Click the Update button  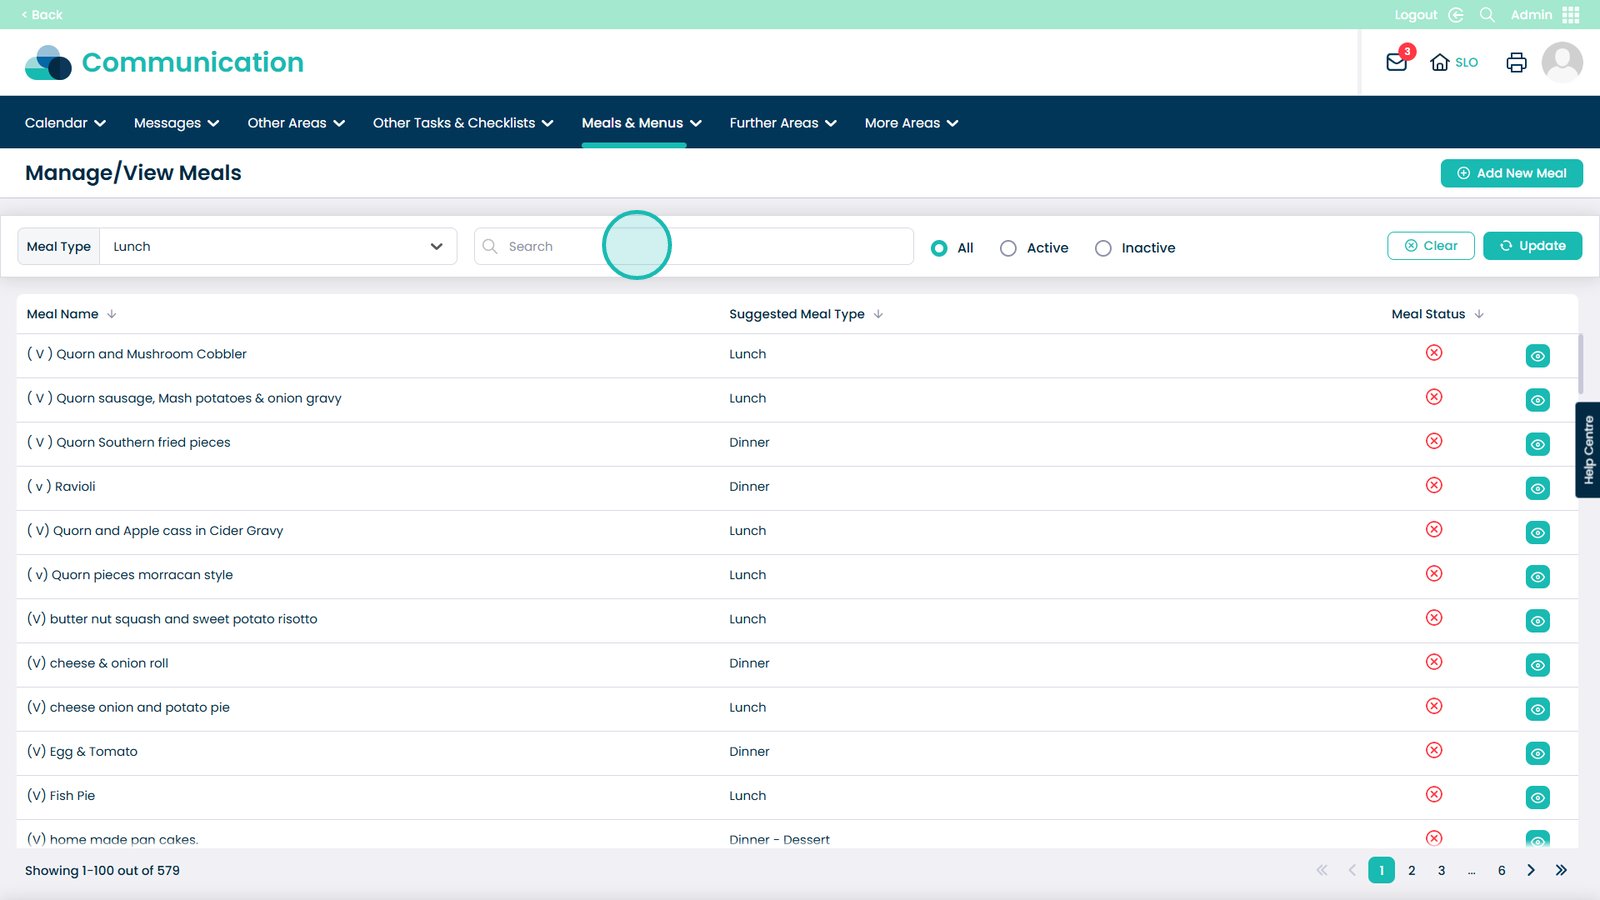pos(1532,246)
